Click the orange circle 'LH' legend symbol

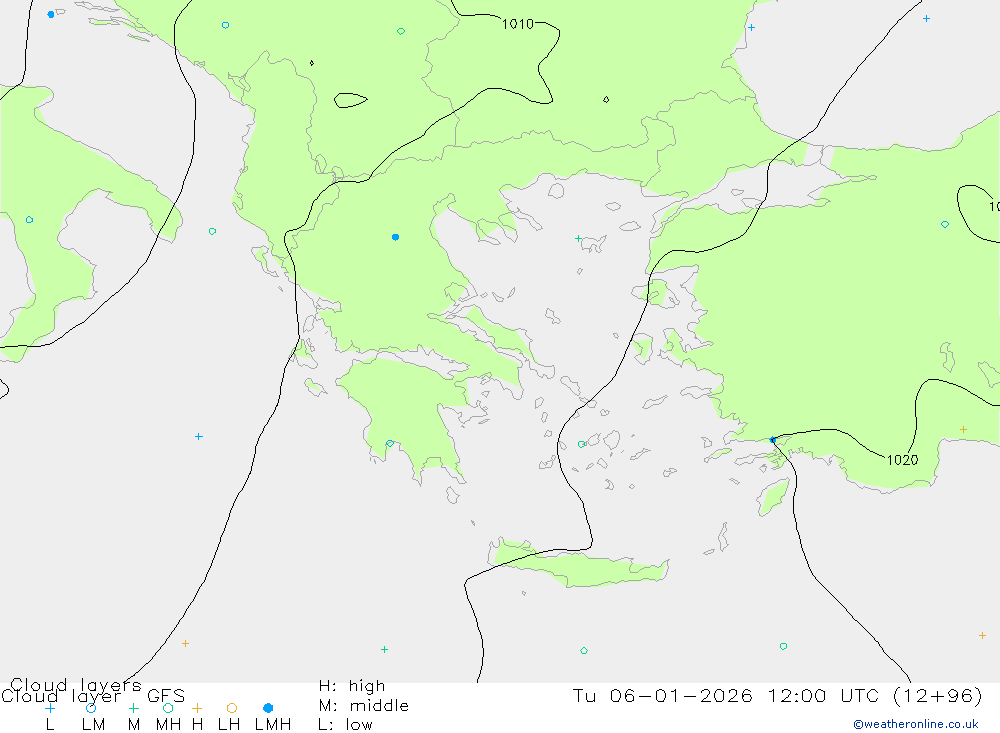[x=232, y=708]
